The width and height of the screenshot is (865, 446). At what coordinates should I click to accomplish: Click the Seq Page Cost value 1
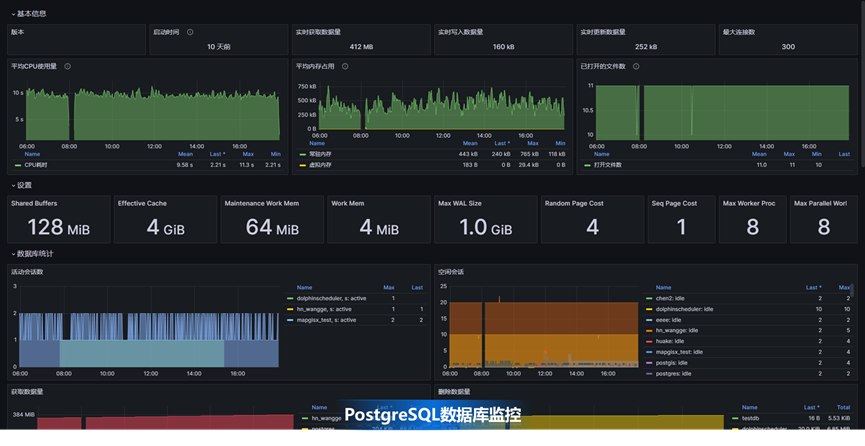(x=681, y=227)
